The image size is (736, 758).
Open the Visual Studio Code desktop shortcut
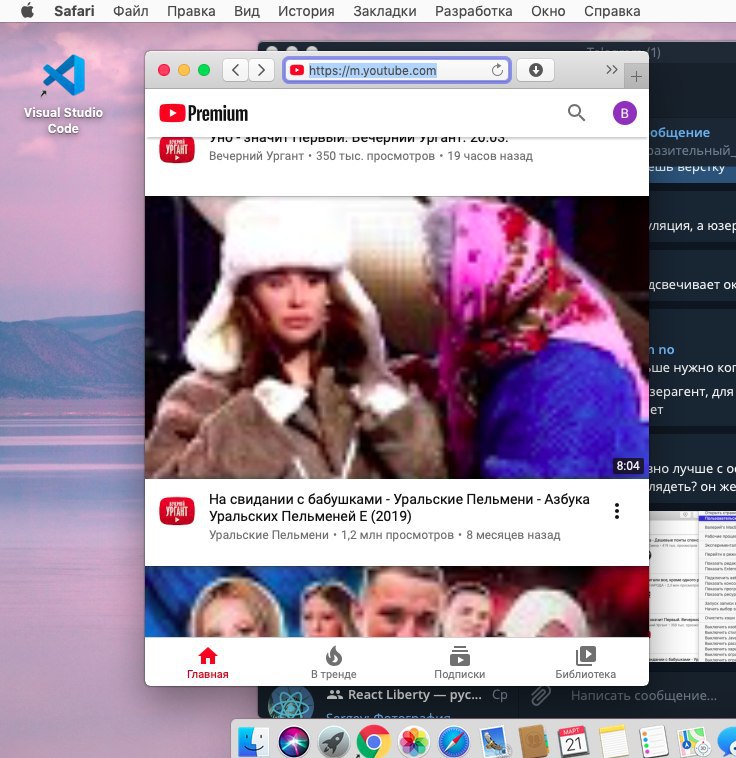click(63, 95)
